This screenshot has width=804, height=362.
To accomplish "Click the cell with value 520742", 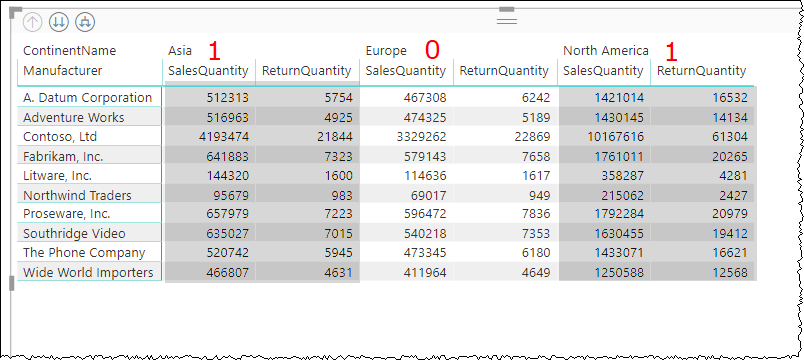I will (228, 252).
